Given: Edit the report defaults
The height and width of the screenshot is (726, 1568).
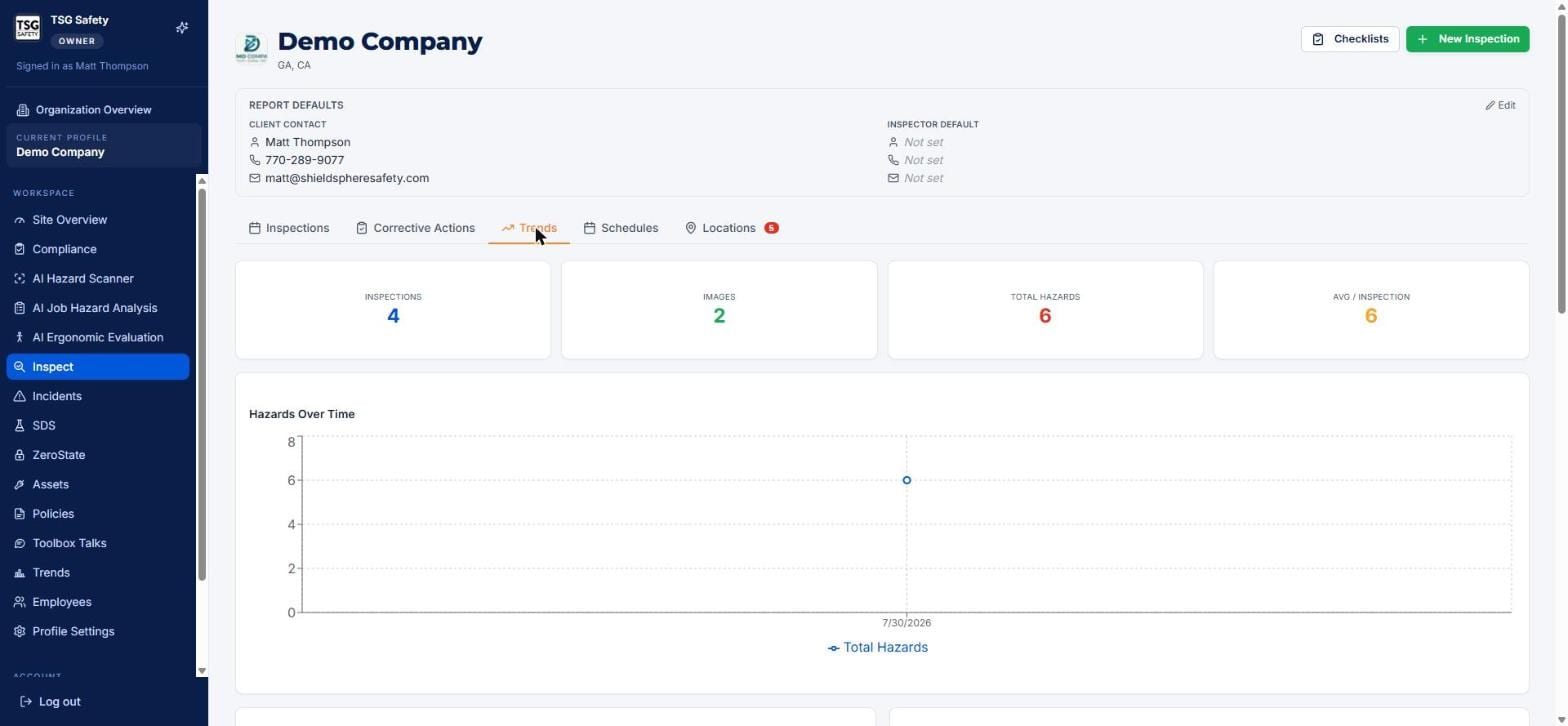Looking at the screenshot, I should coord(1500,105).
